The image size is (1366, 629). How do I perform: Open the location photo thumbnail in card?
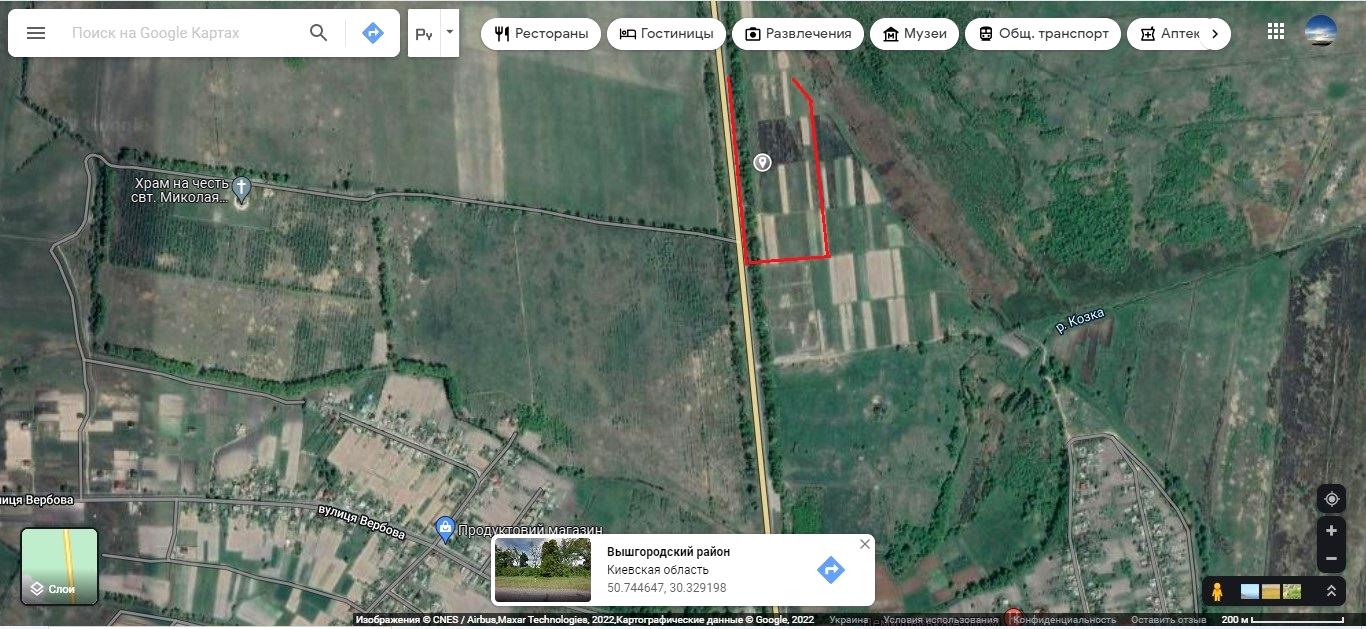(x=543, y=570)
